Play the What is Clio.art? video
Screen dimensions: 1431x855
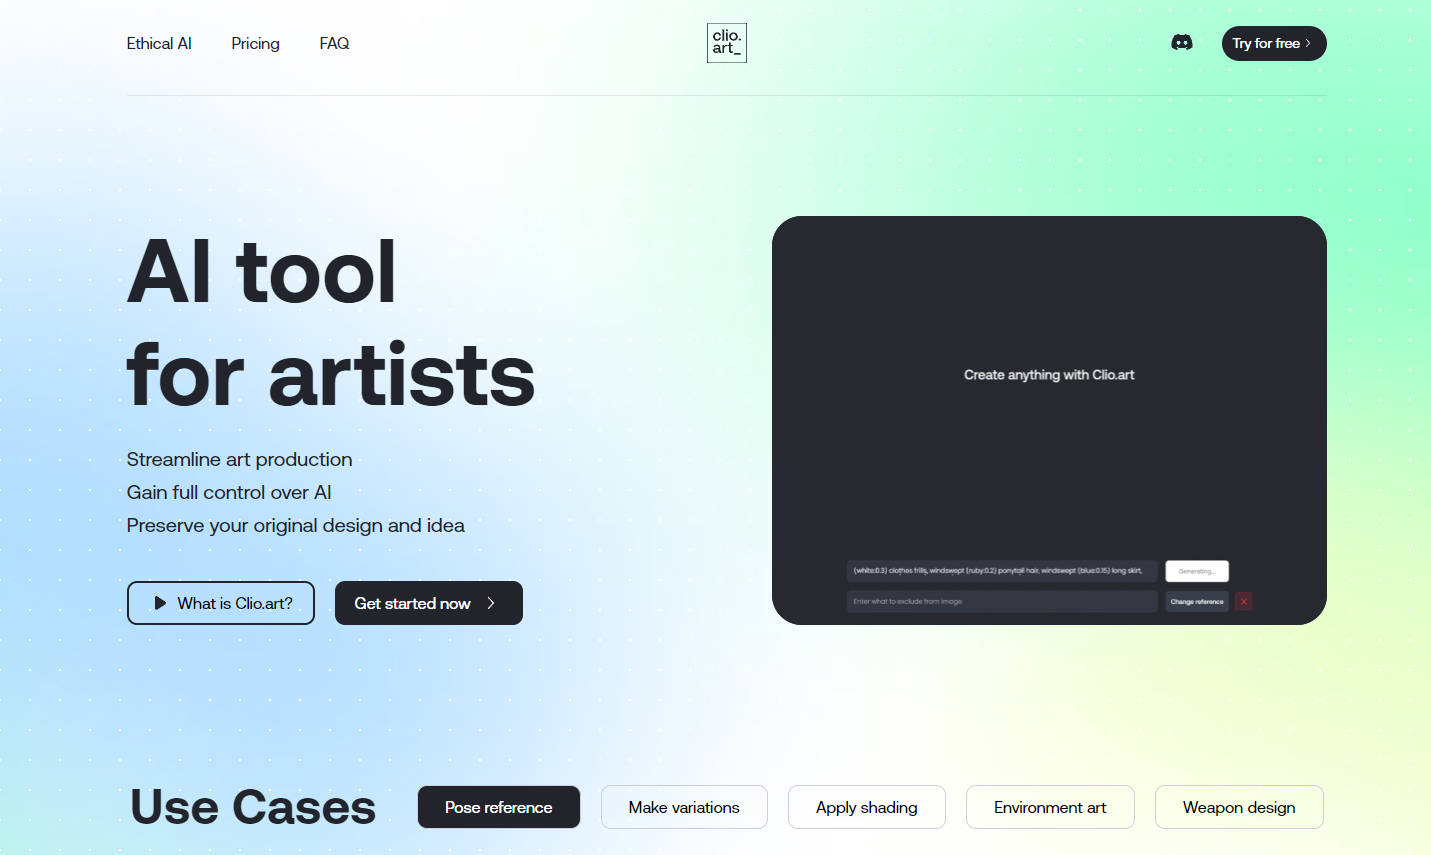coord(221,603)
